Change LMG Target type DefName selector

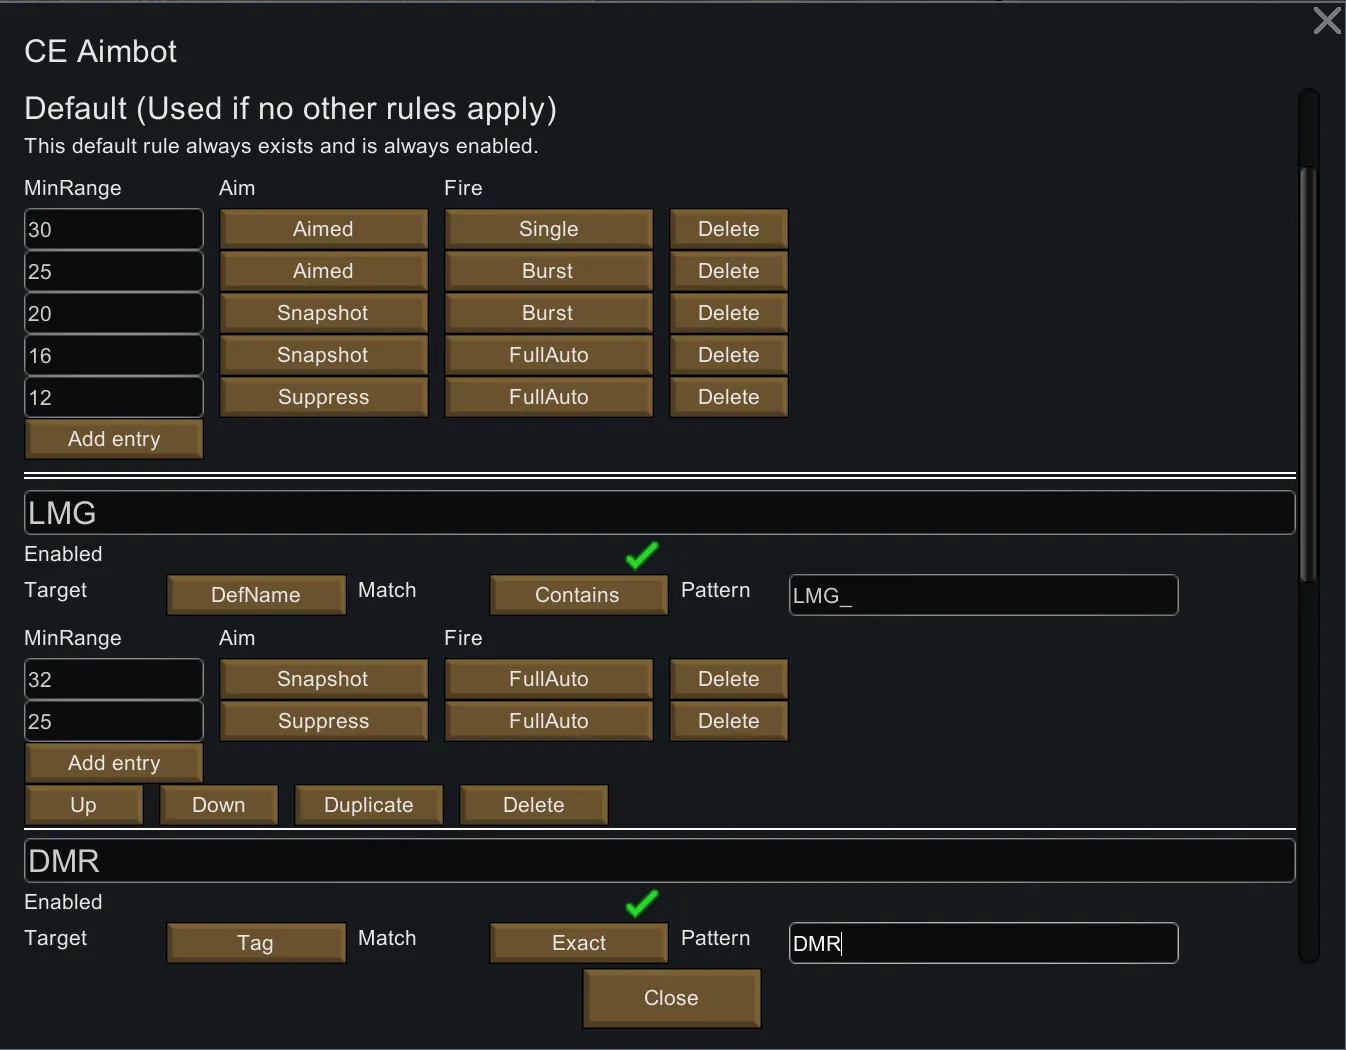pos(256,595)
